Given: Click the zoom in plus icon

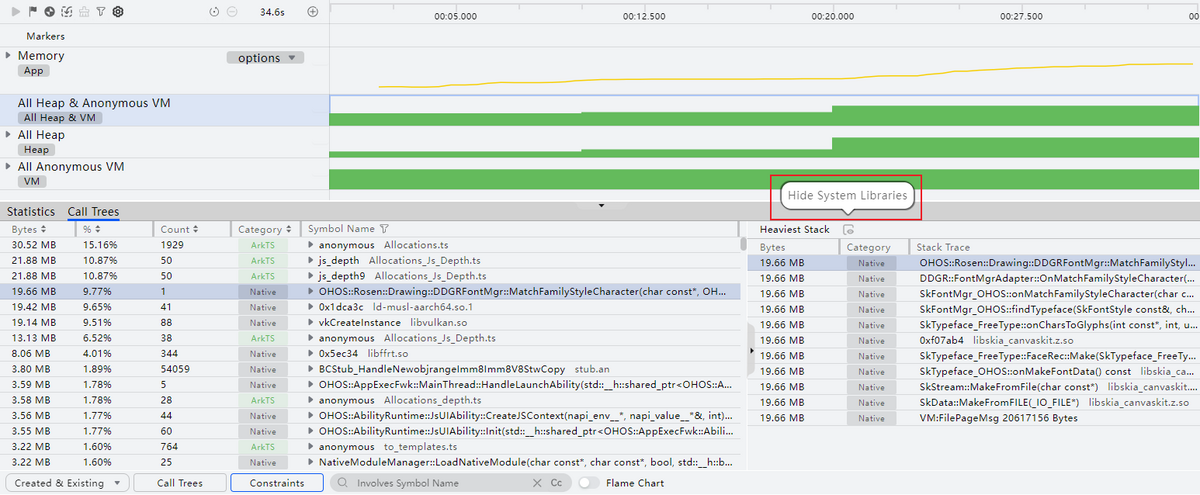Looking at the screenshot, I should point(313,12).
